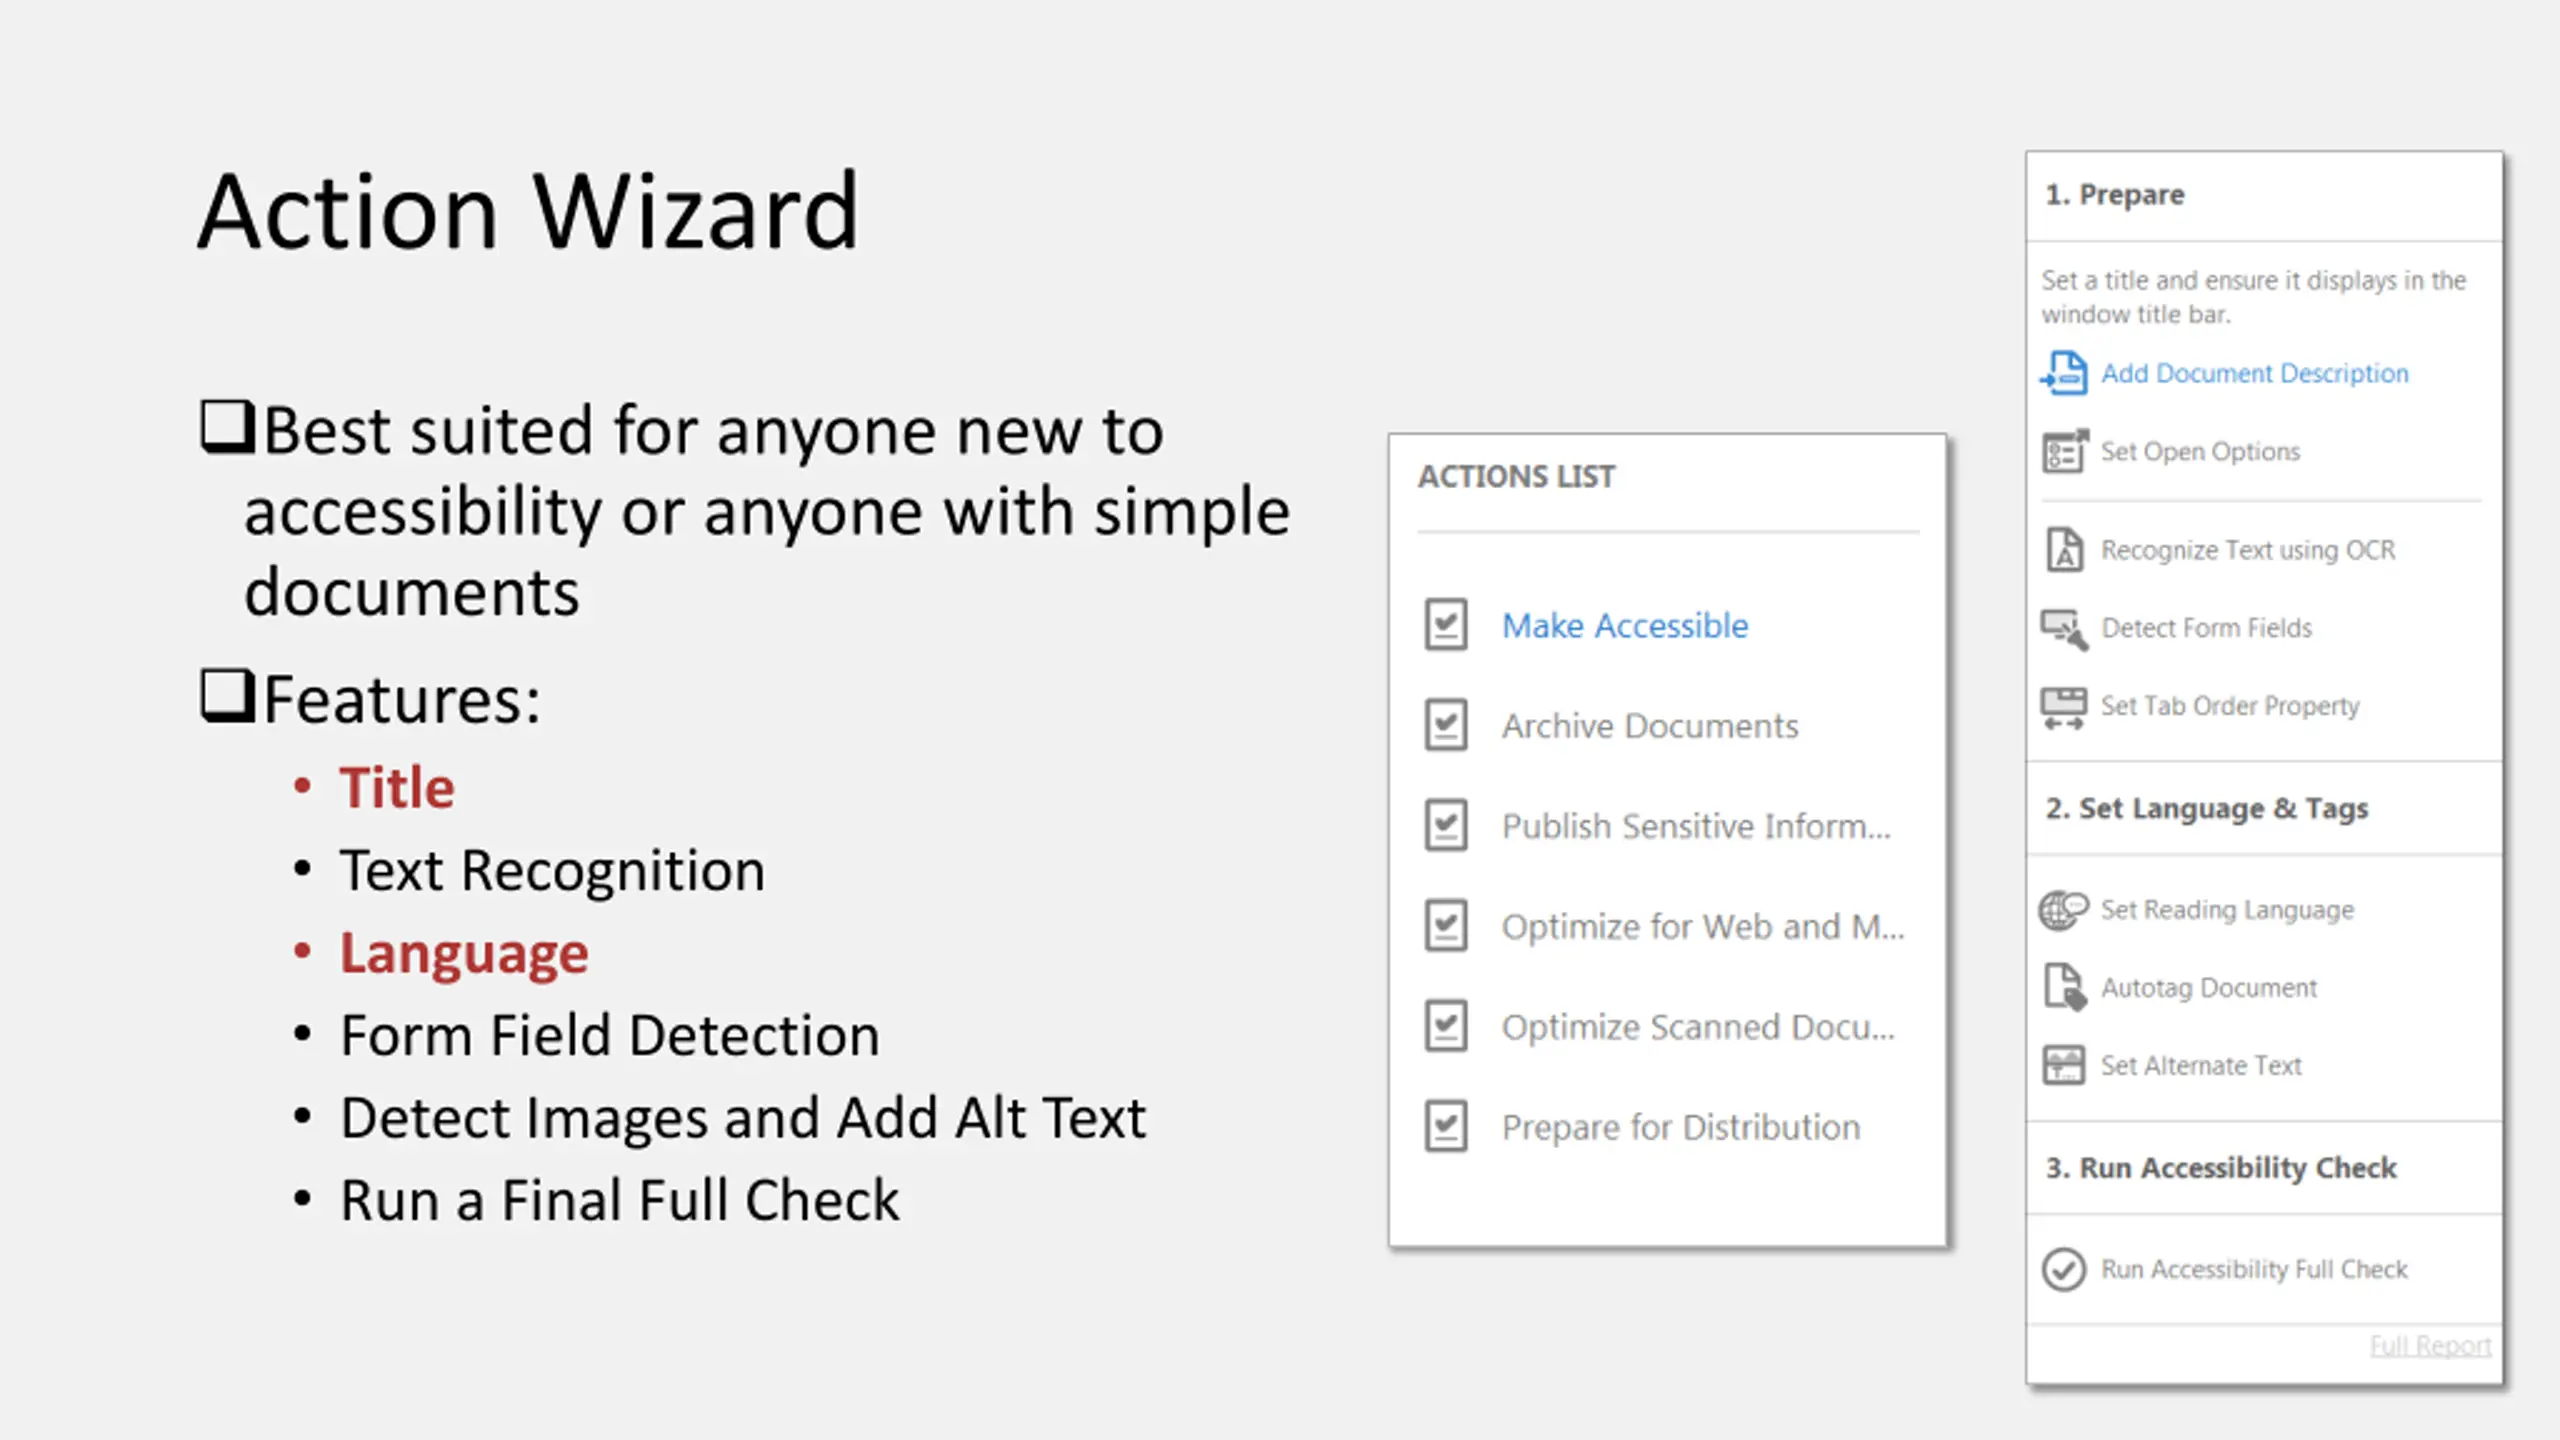Click the checkbox icon beside Prepare for Distribution

point(1446,1127)
